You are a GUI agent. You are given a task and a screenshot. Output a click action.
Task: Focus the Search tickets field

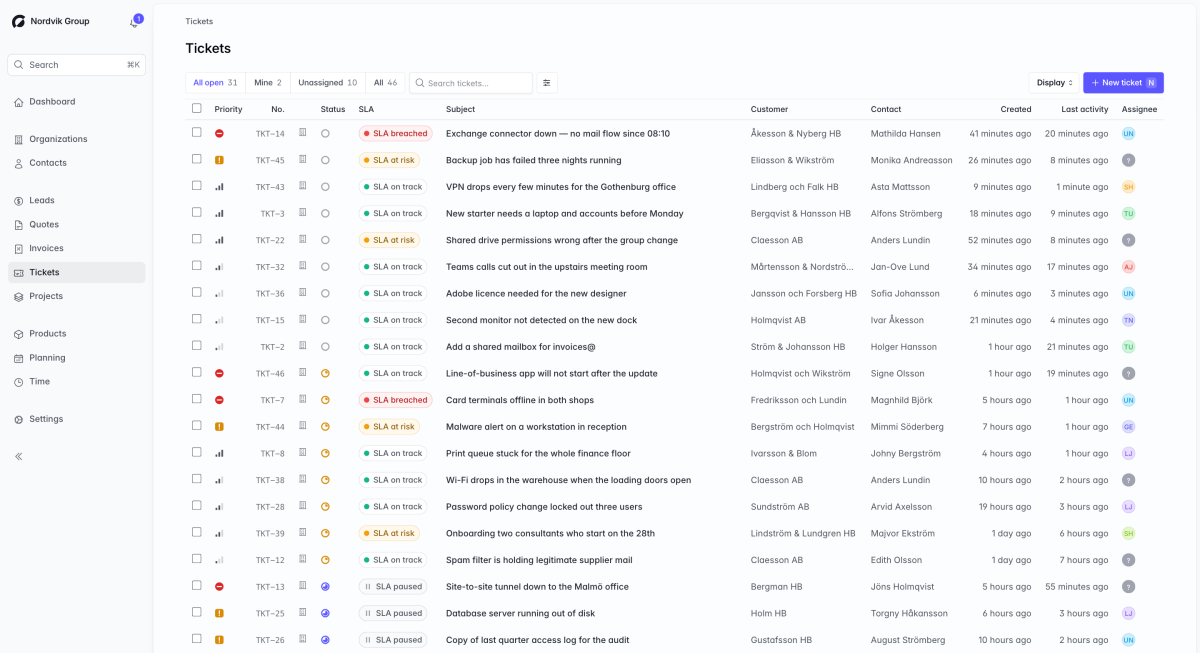(471, 83)
